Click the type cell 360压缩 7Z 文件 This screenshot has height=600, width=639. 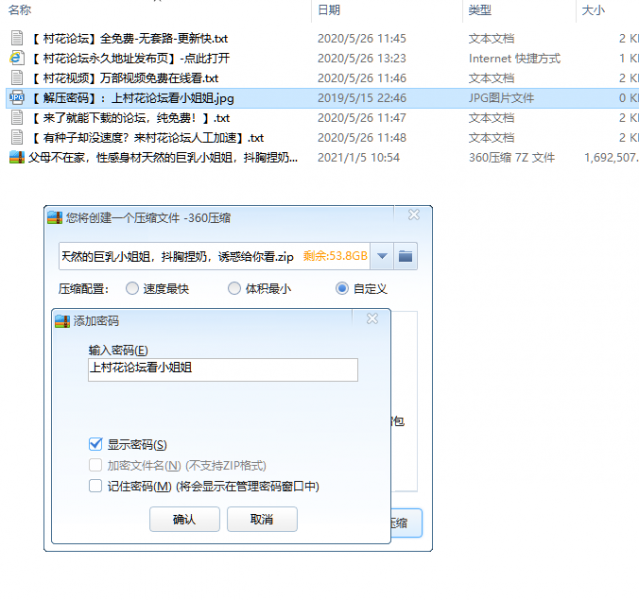pyautogui.click(x=512, y=157)
